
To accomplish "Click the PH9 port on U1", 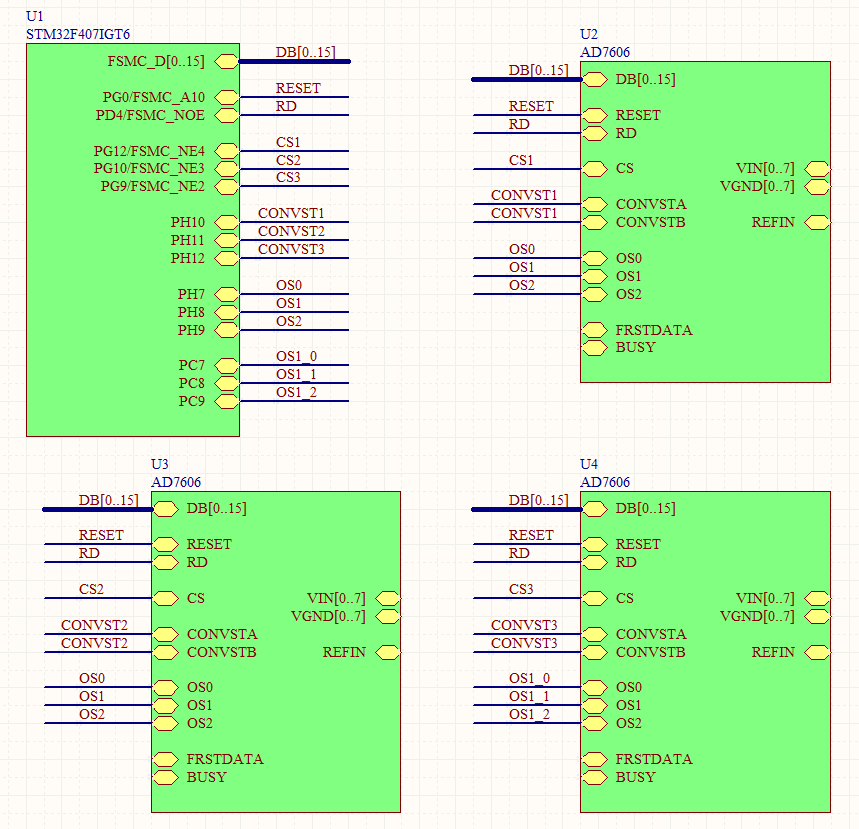I will click(226, 330).
